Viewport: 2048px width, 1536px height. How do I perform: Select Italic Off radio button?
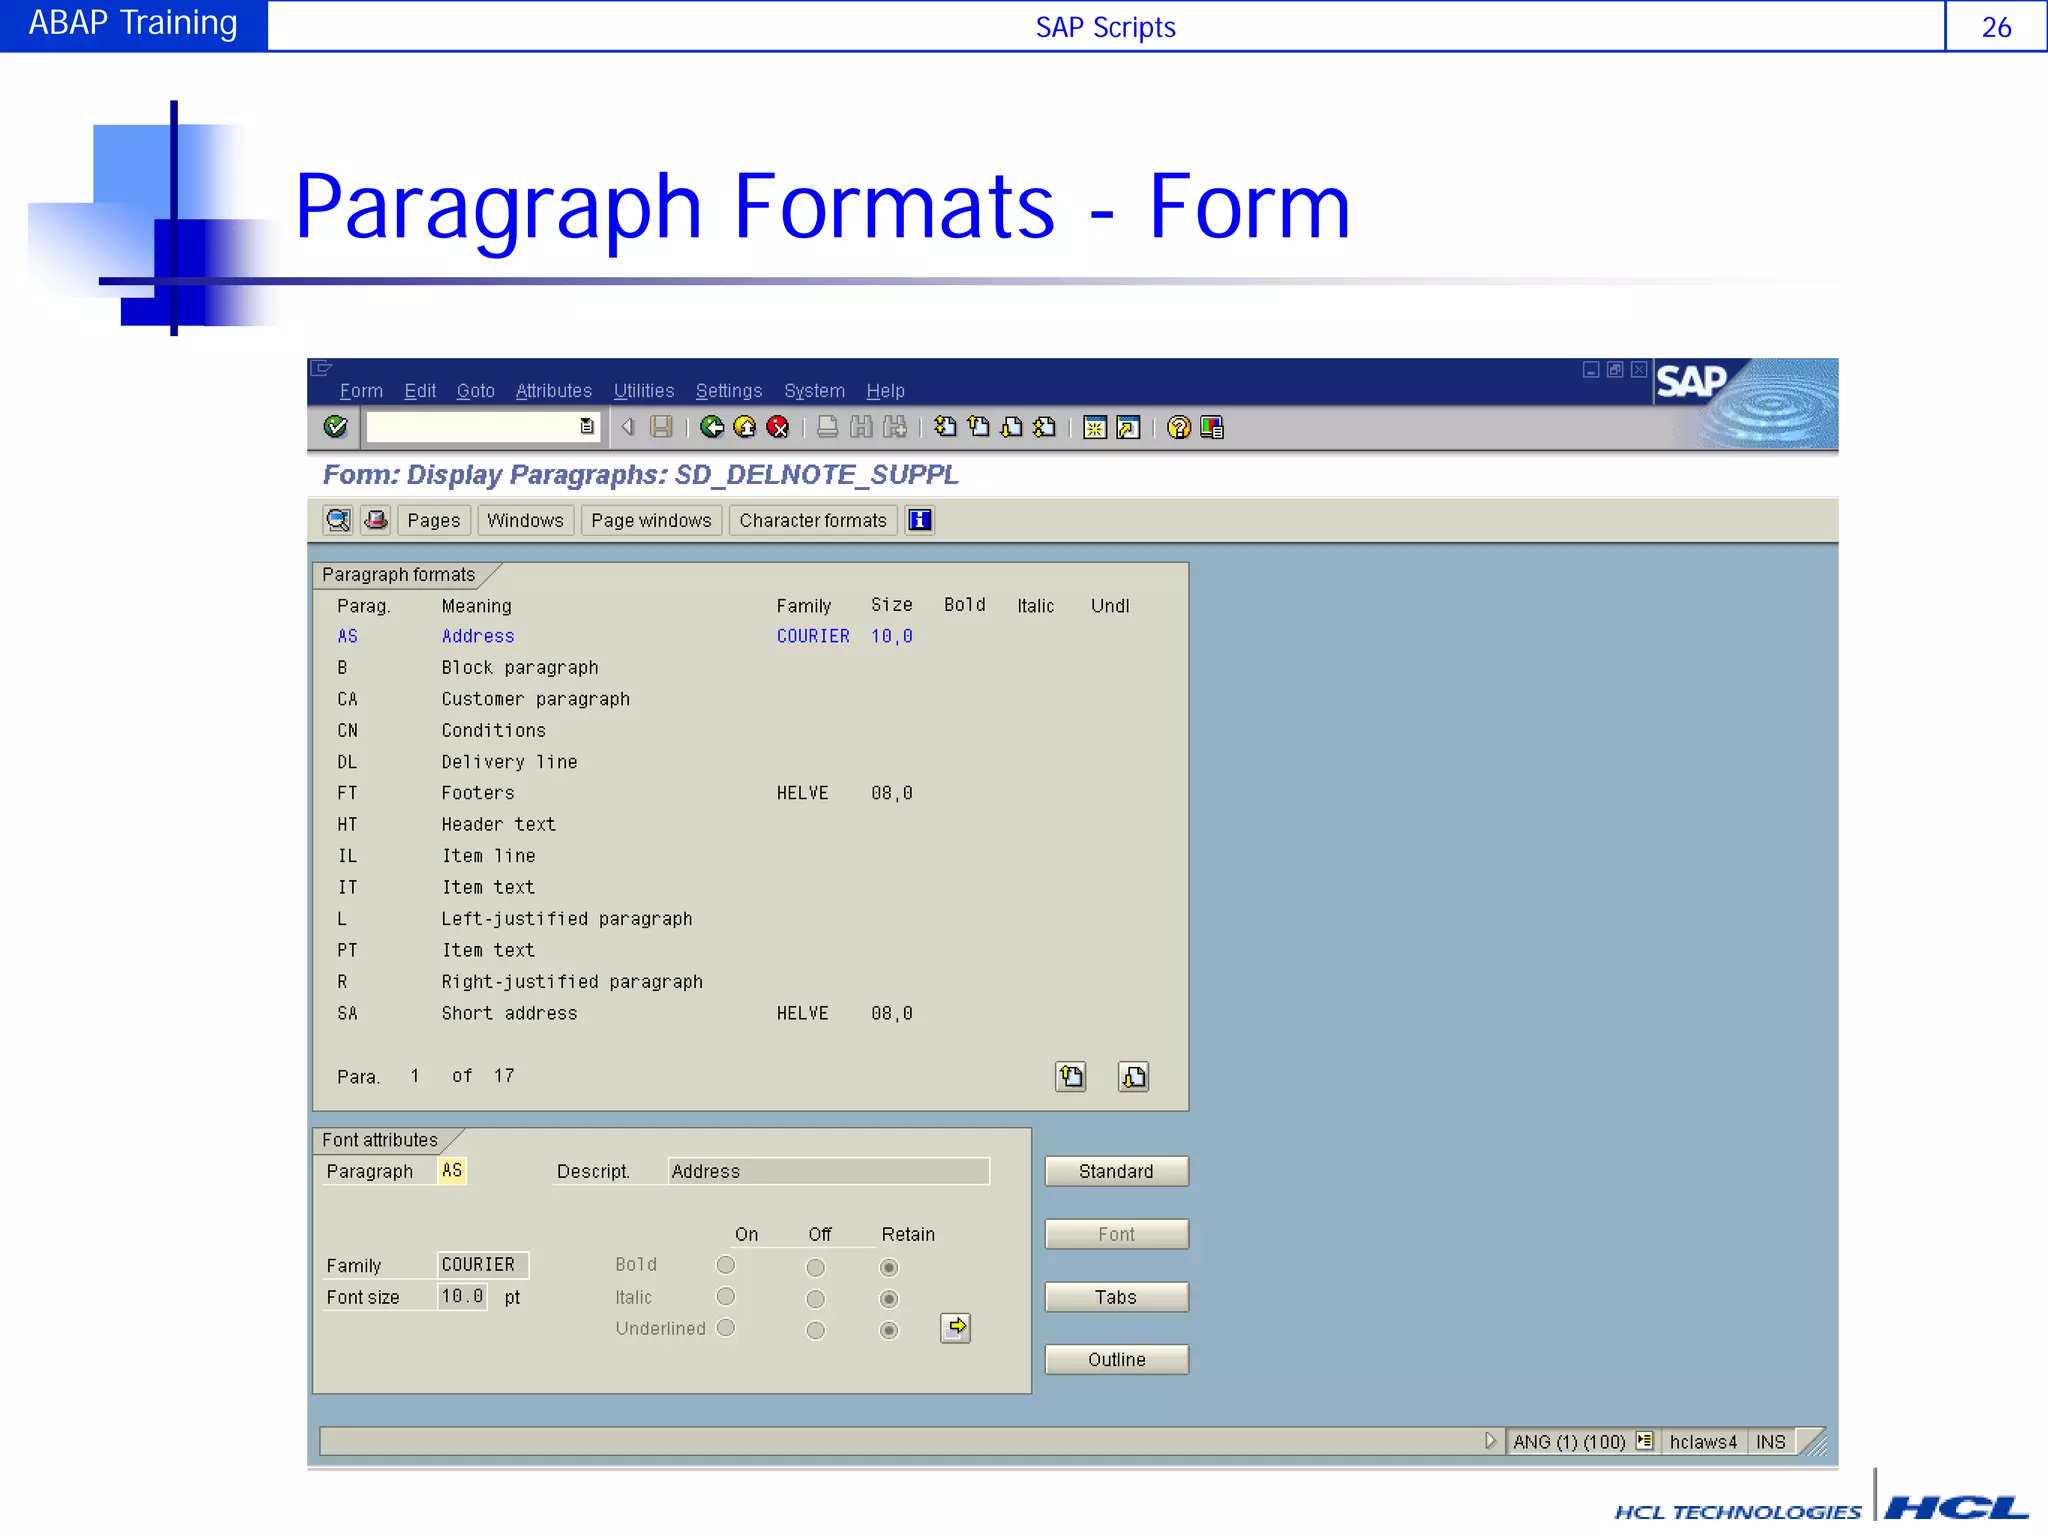pyautogui.click(x=815, y=1299)
